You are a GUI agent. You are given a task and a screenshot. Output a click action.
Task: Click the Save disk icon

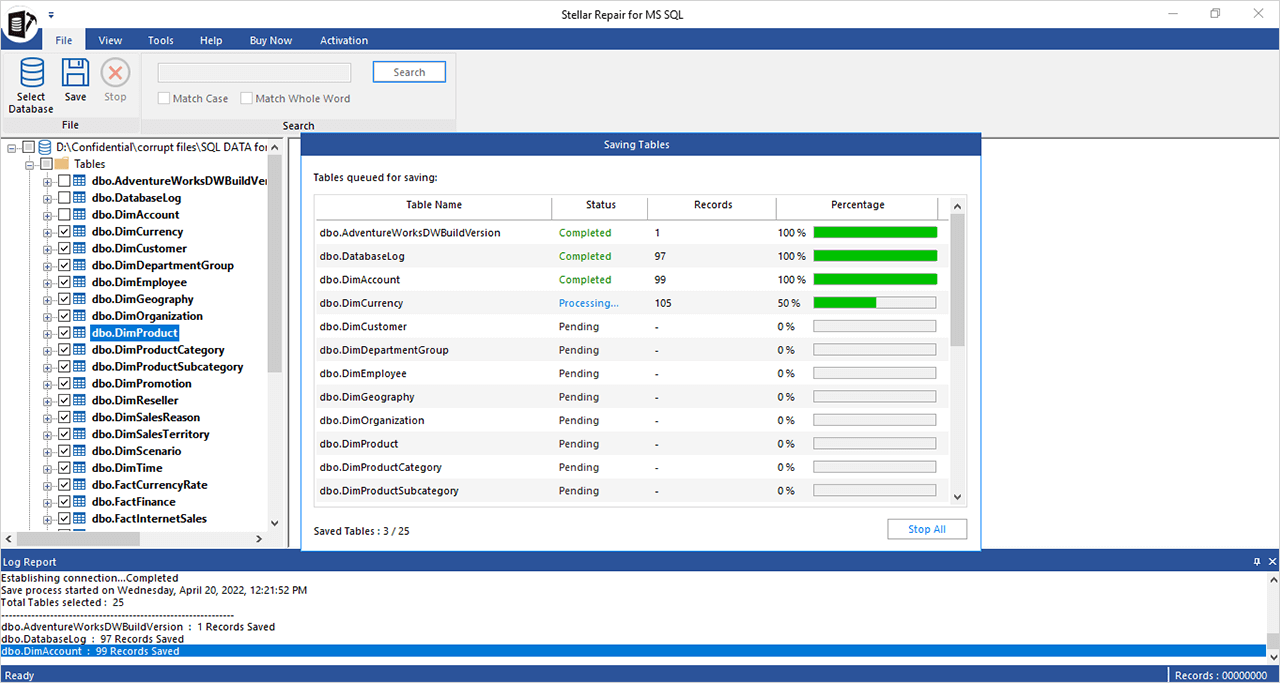76,73
